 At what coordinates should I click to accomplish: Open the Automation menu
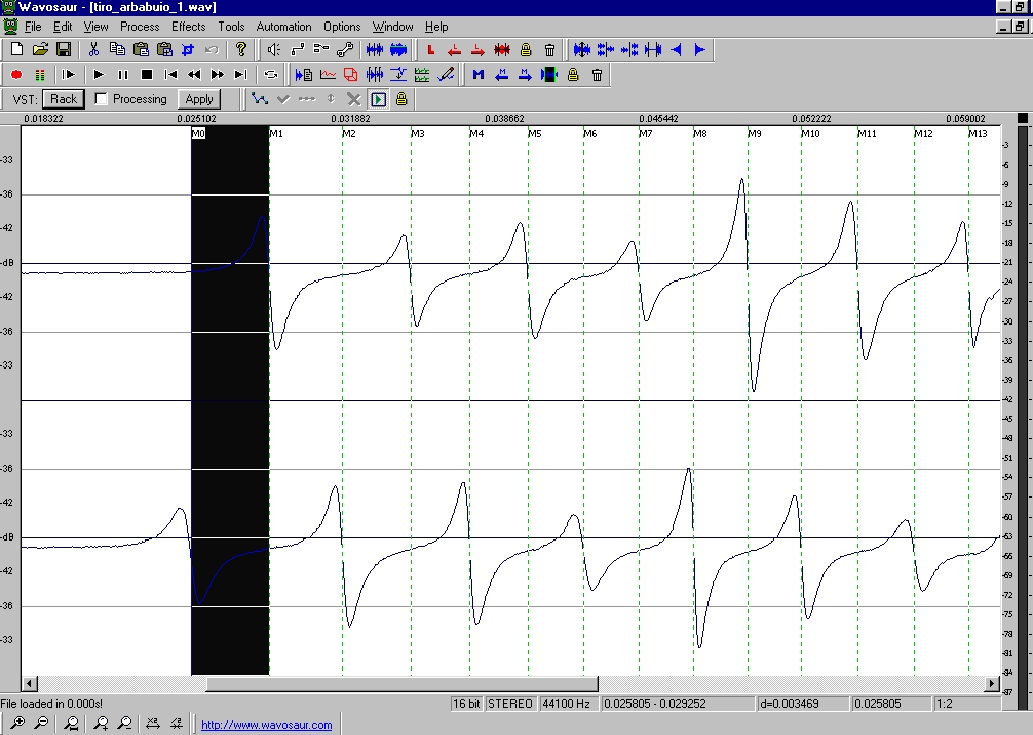click(x=284, y=27)
